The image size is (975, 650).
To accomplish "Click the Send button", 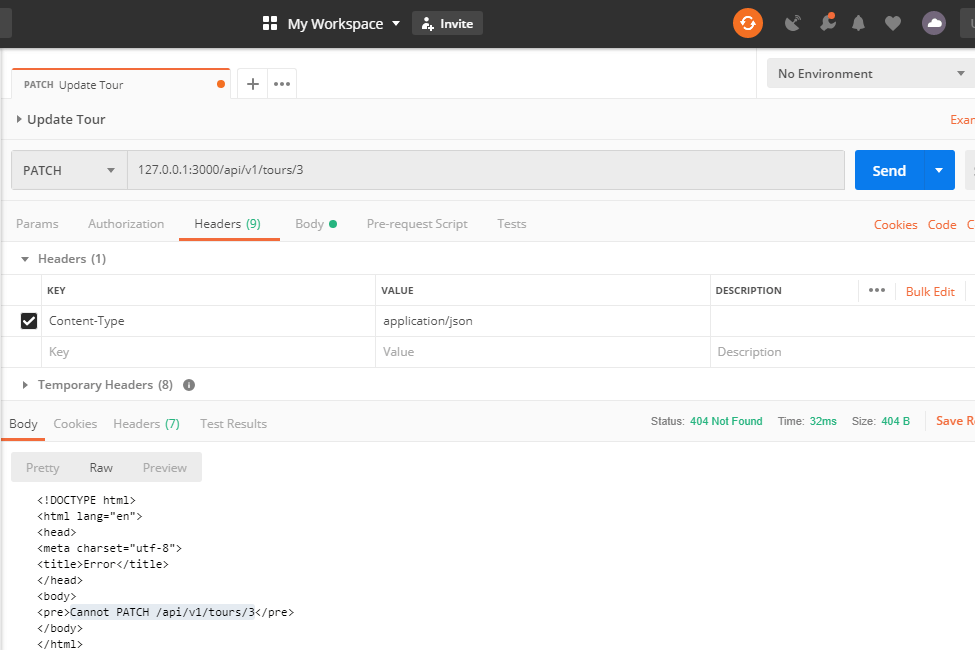I will pyautogui.click(x=889, y=170).
